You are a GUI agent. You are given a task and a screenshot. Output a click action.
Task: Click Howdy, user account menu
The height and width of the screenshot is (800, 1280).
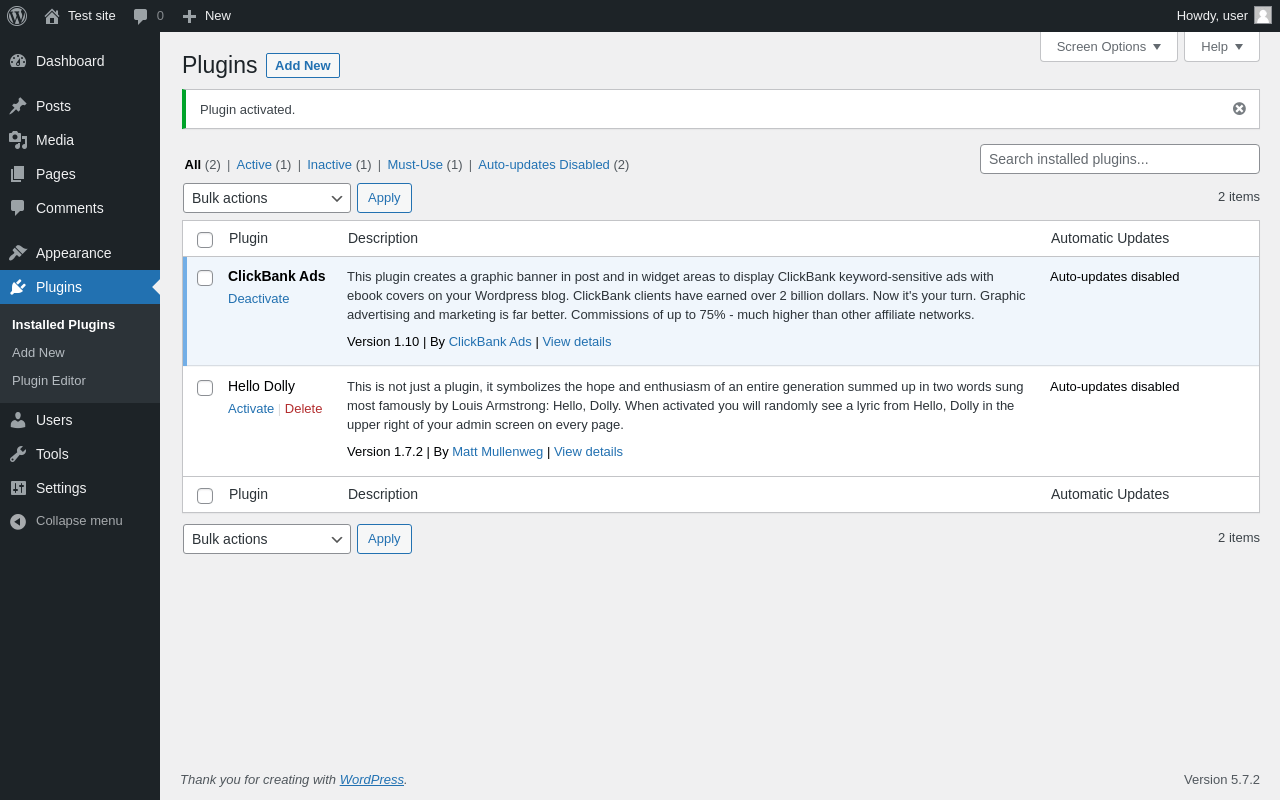pyautogui.click(x=1224, y=16)
